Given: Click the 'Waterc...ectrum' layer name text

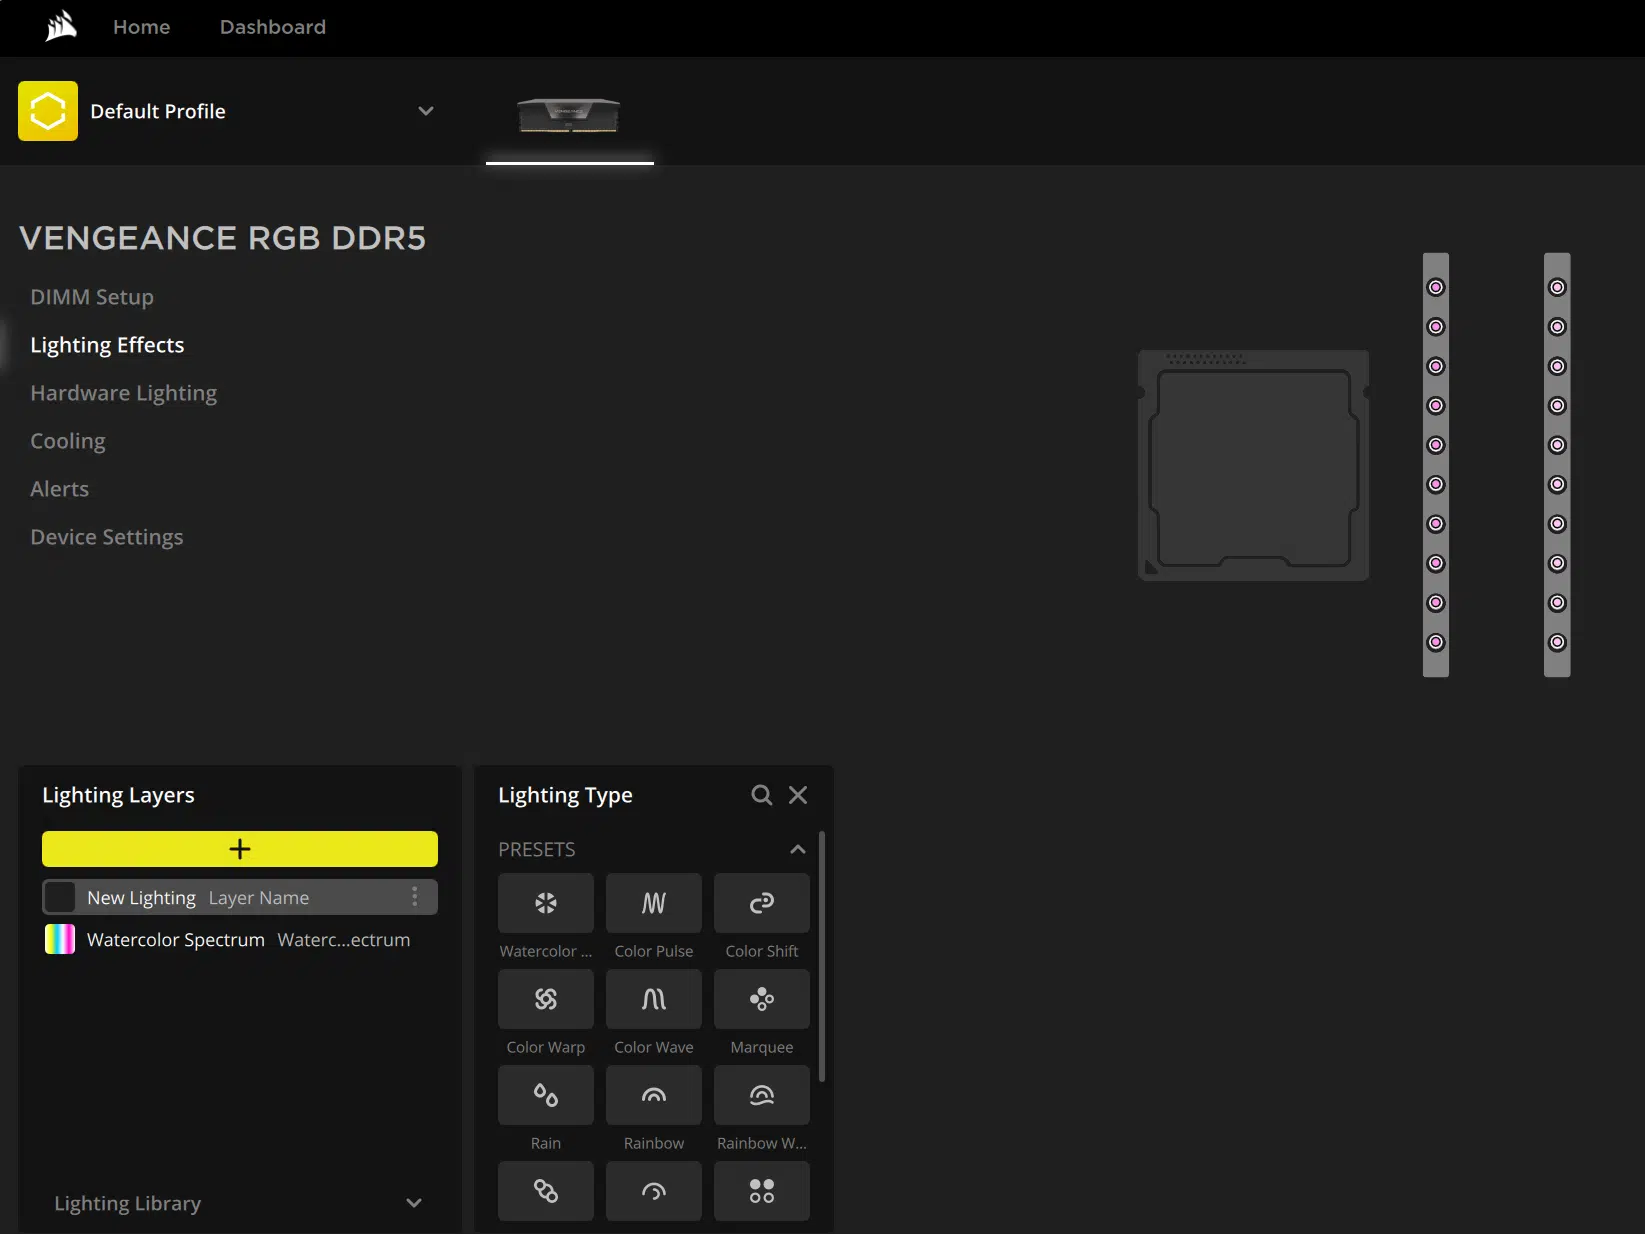Looking at the screenshot, I should [x=344, y=940].
